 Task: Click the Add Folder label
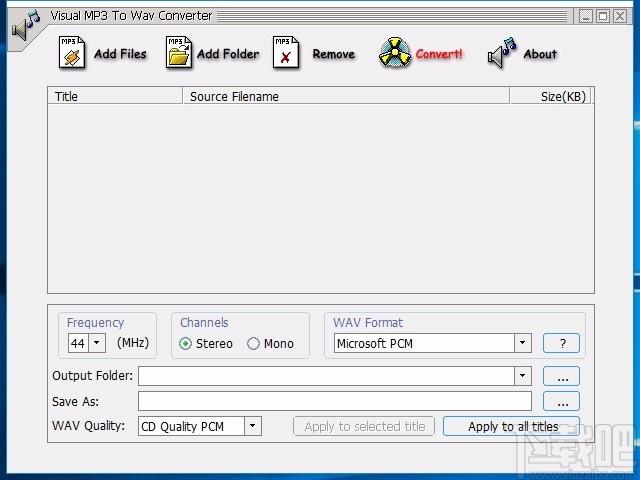pos(228,54)
